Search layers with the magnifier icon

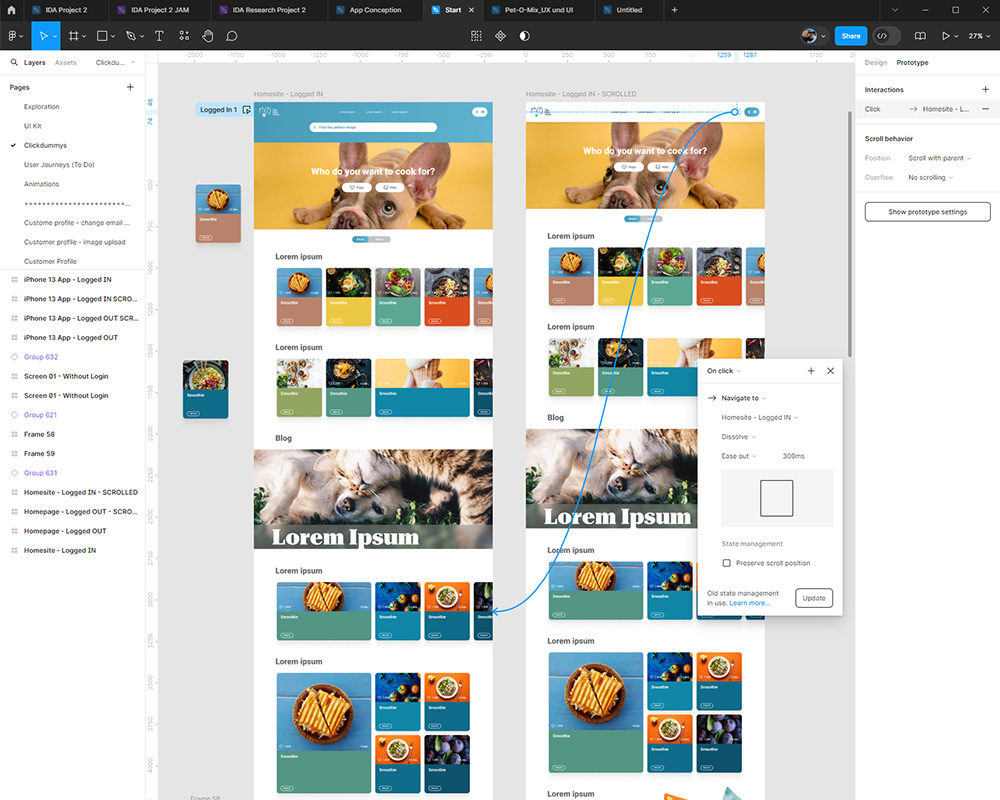tap(14, 63)
